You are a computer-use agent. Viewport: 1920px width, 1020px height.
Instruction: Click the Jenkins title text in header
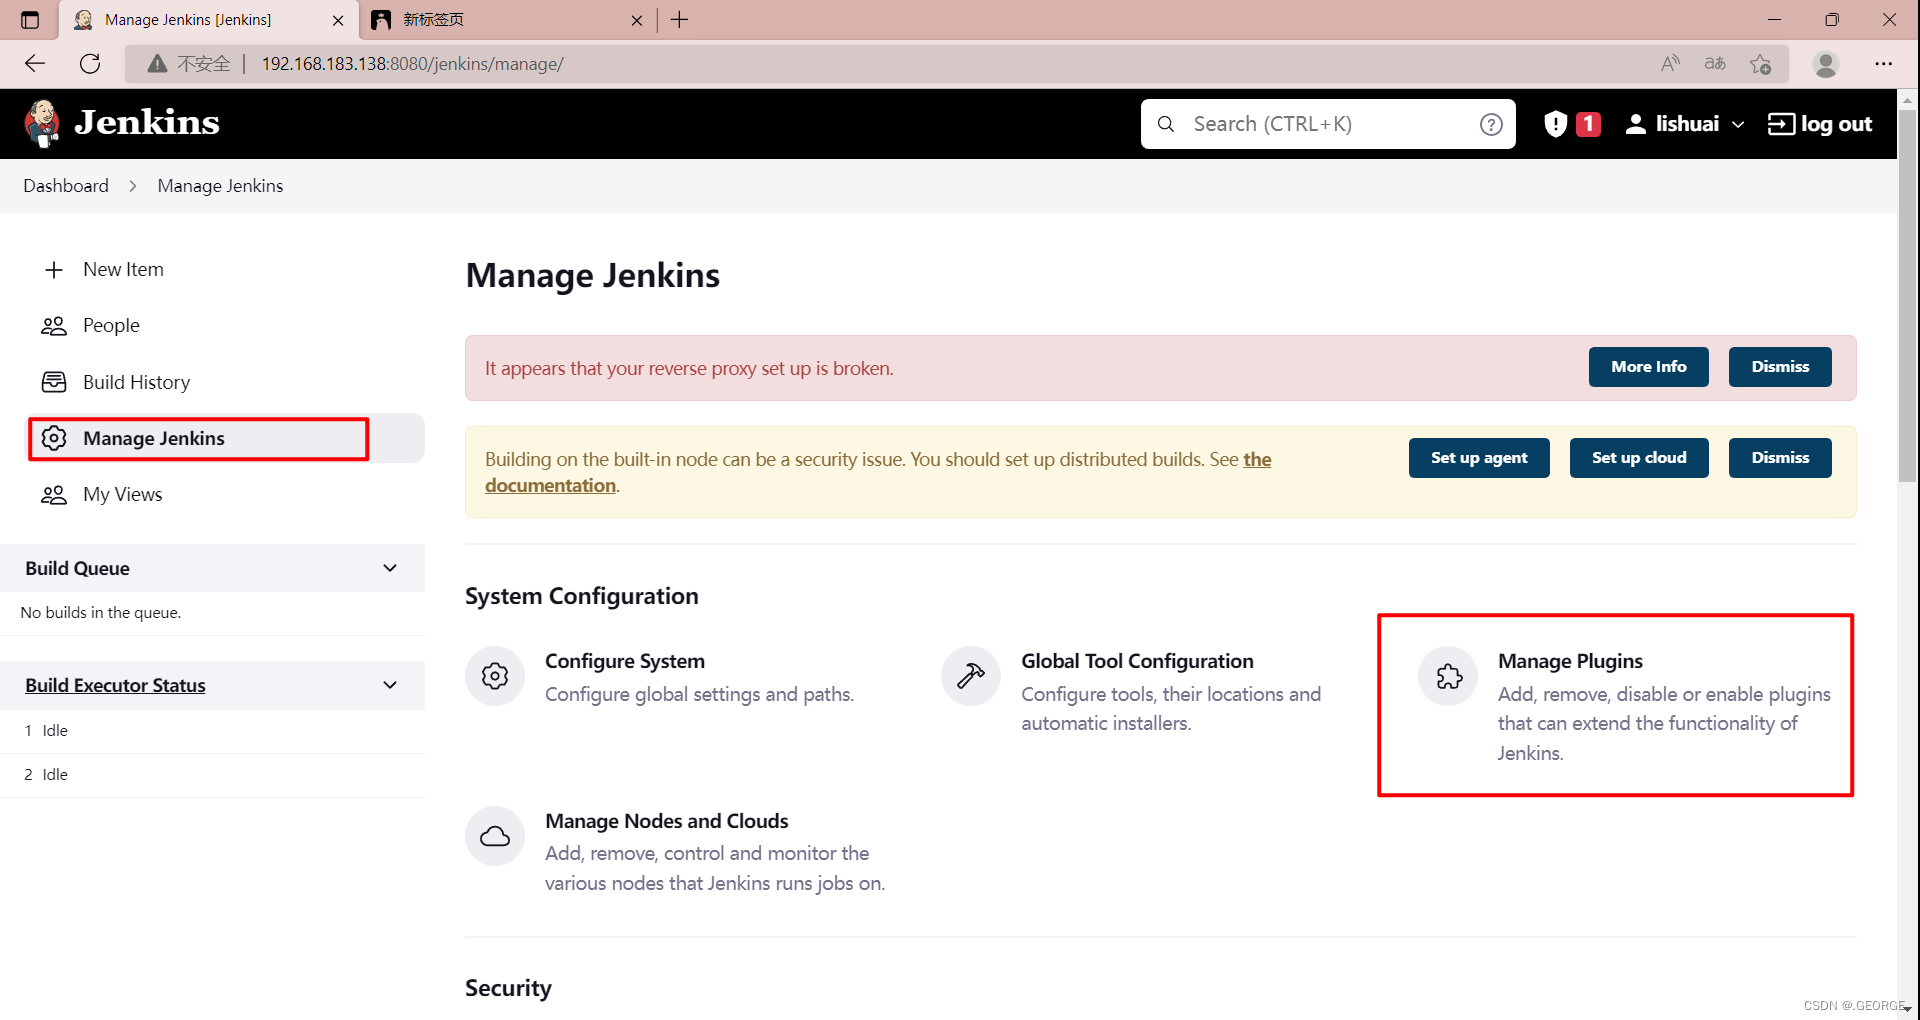tap(147, 122)
